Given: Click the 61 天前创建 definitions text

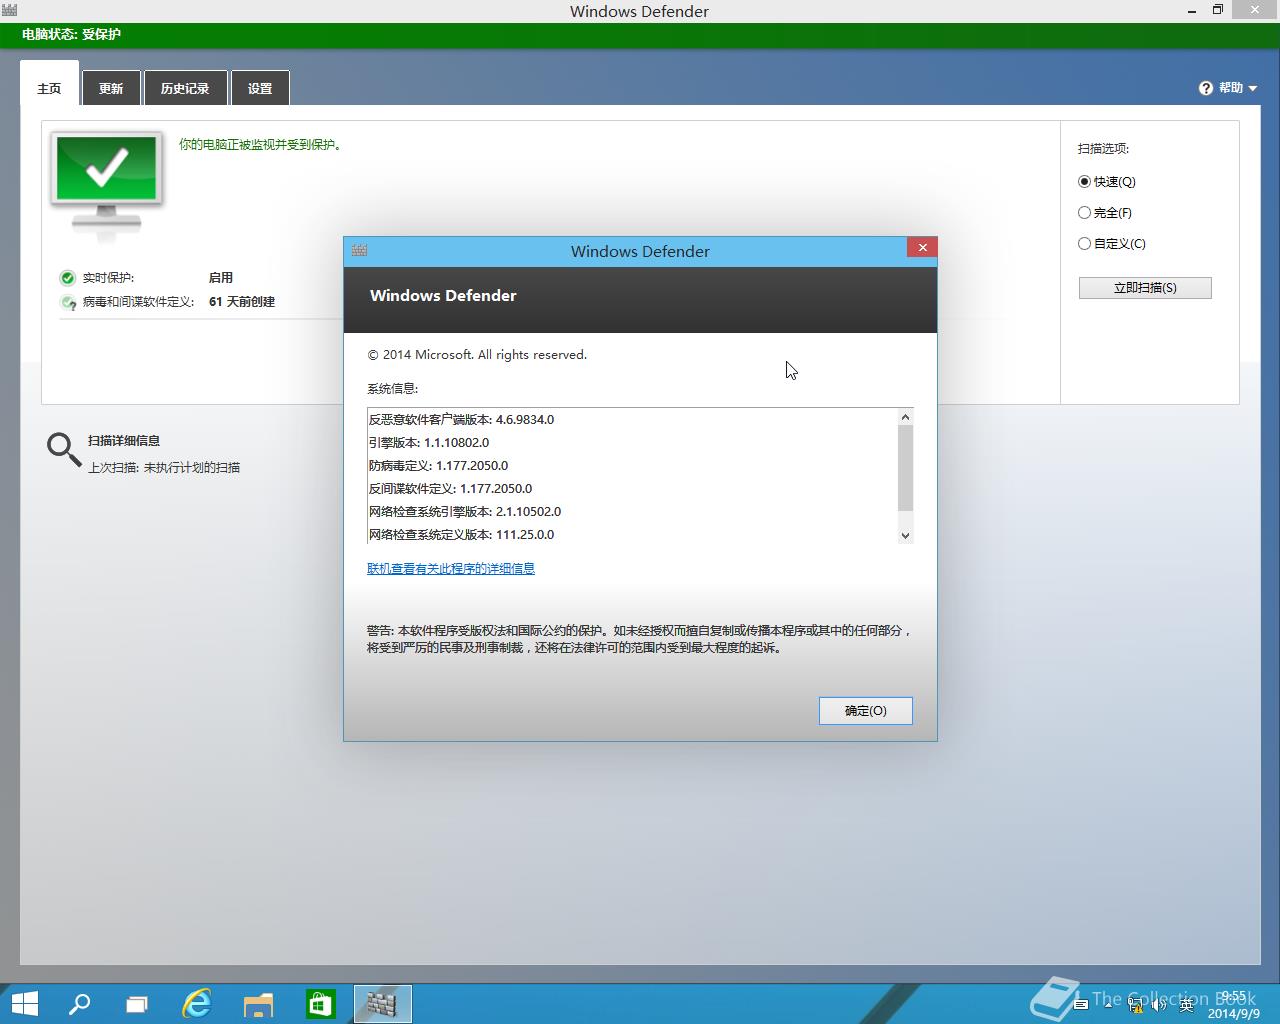Looking at the screenshot, I should (242, 302).
